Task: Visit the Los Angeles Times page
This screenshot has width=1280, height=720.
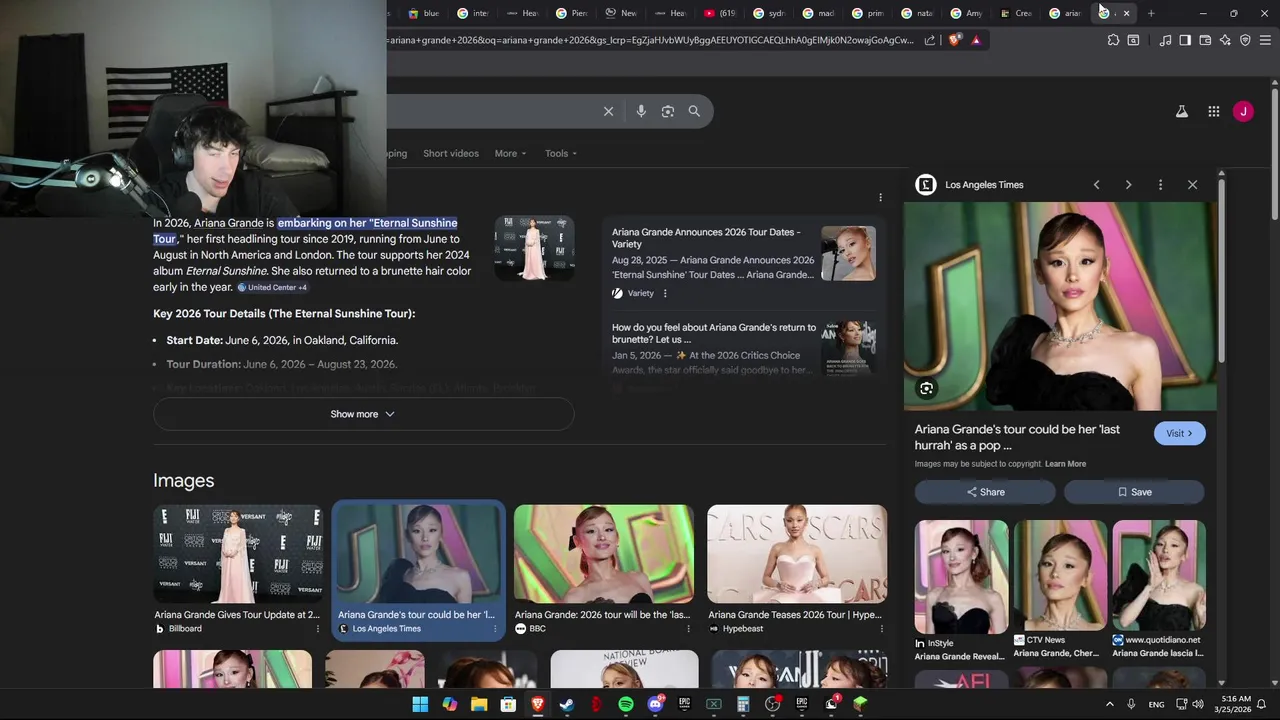Action: point(1180,433)
